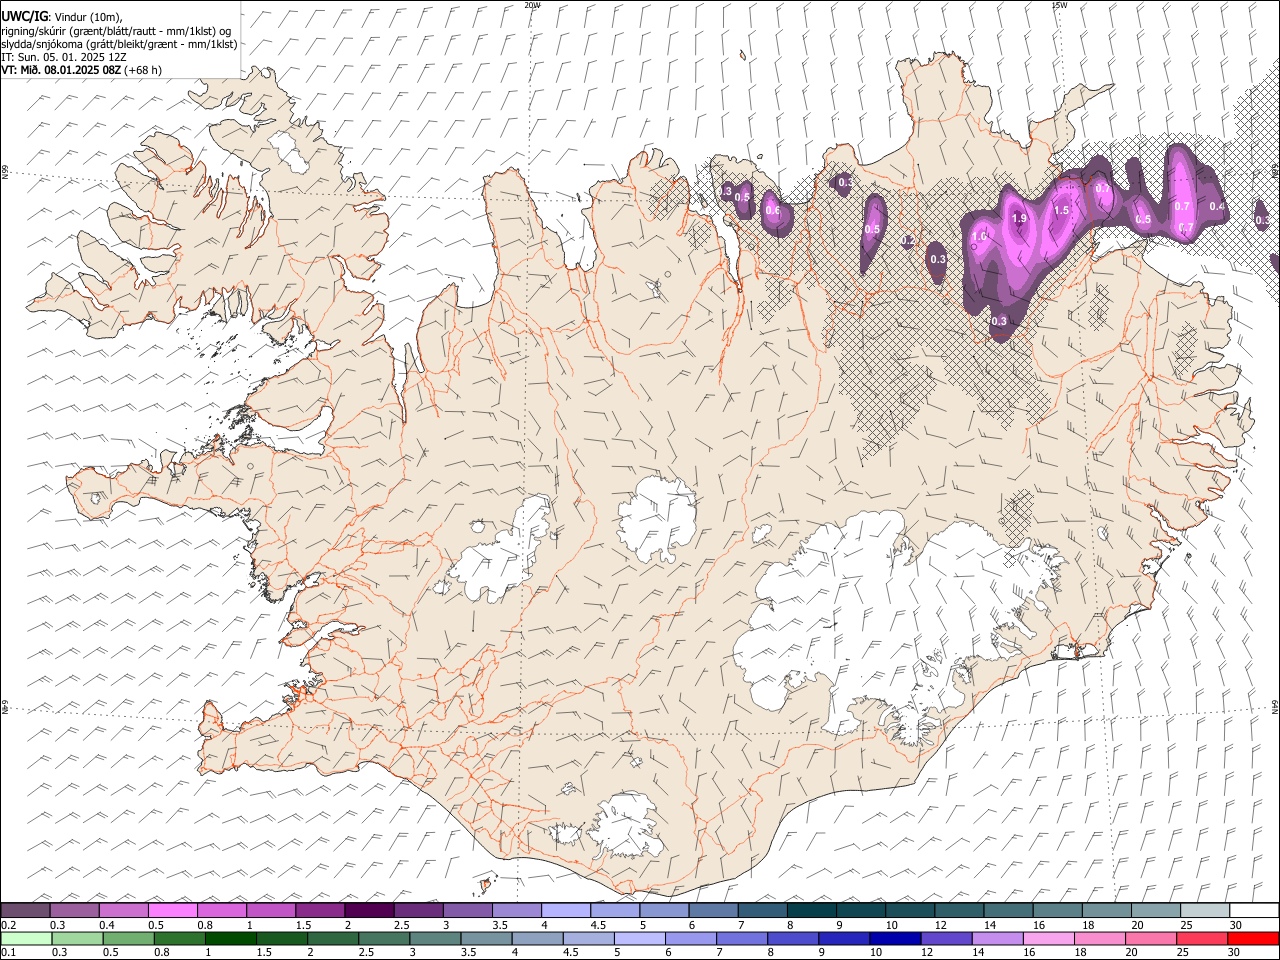Click the '0.1' label in the rain legend row
The image size is (1280, 960).
[x=9, y=953]
